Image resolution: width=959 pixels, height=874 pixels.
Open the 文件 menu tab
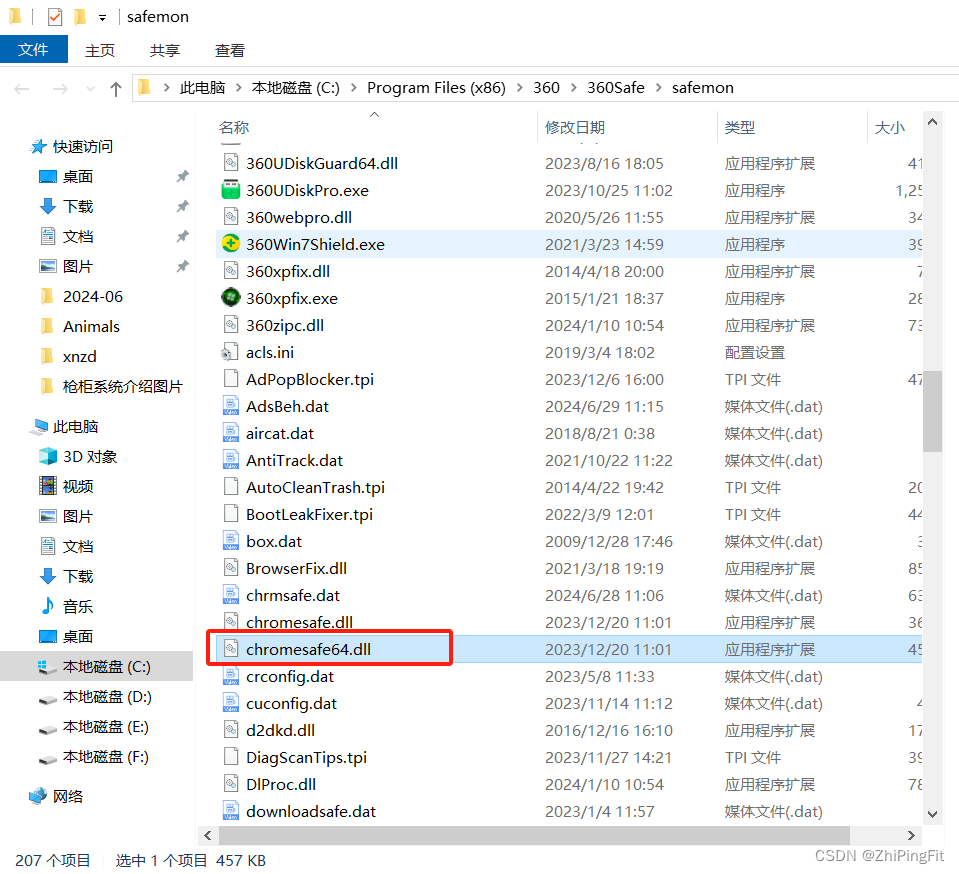coord(34,50)
